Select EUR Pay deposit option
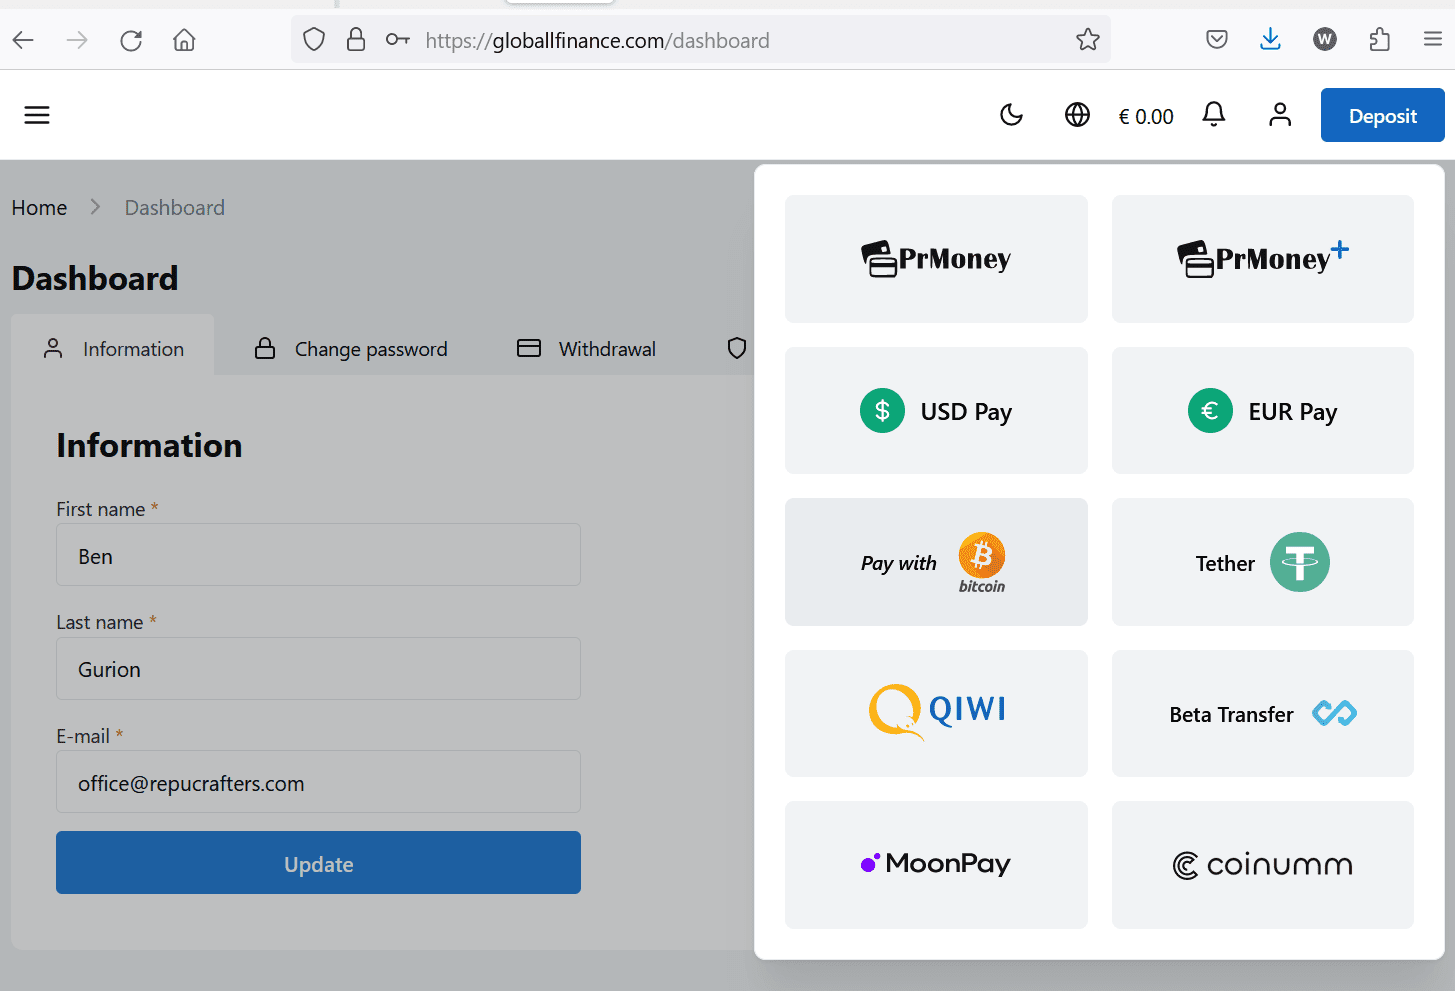This screenshot has height=991, width=1455. coord(1263,411)
